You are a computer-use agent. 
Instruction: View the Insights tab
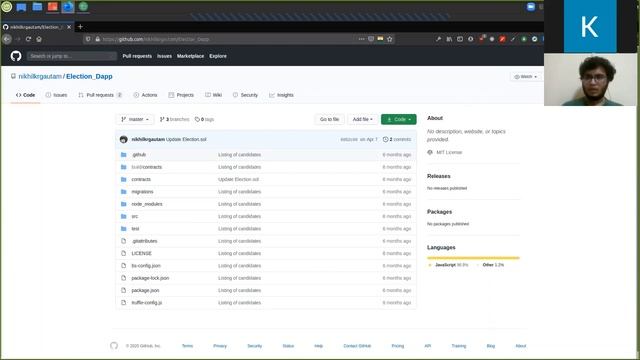coord(281,95)
